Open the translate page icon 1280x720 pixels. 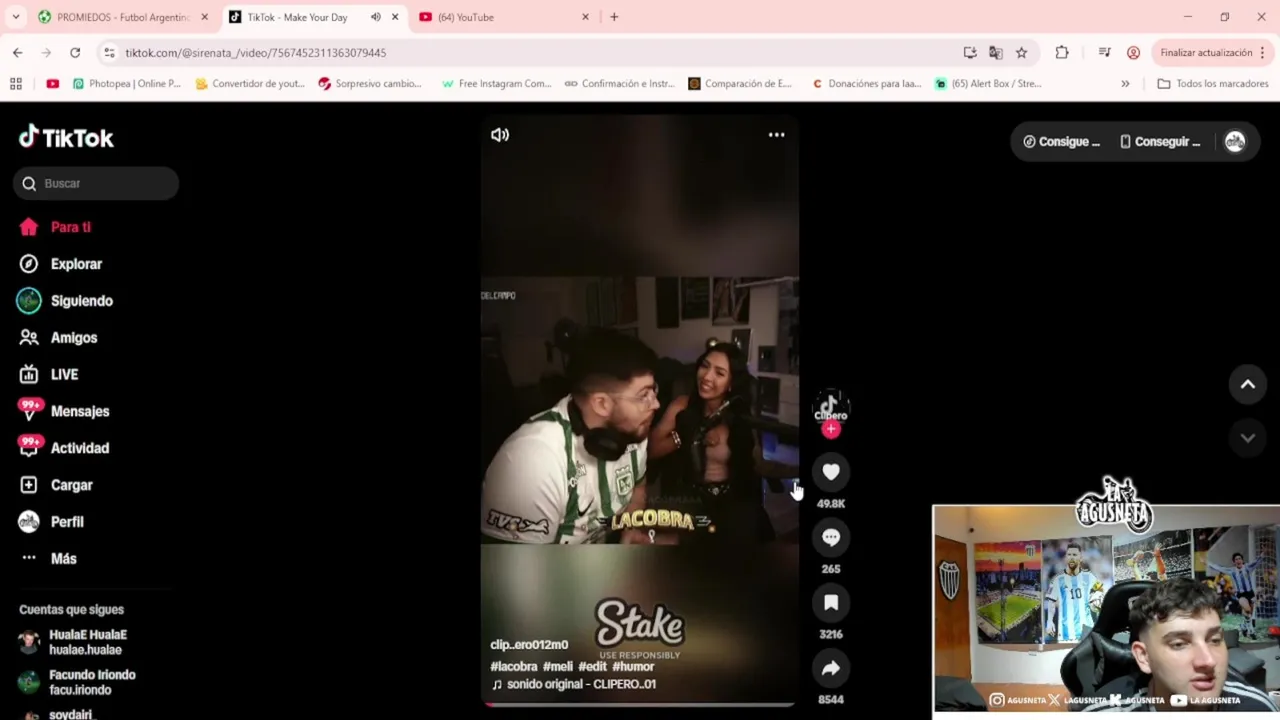click(x=996, y=52)
